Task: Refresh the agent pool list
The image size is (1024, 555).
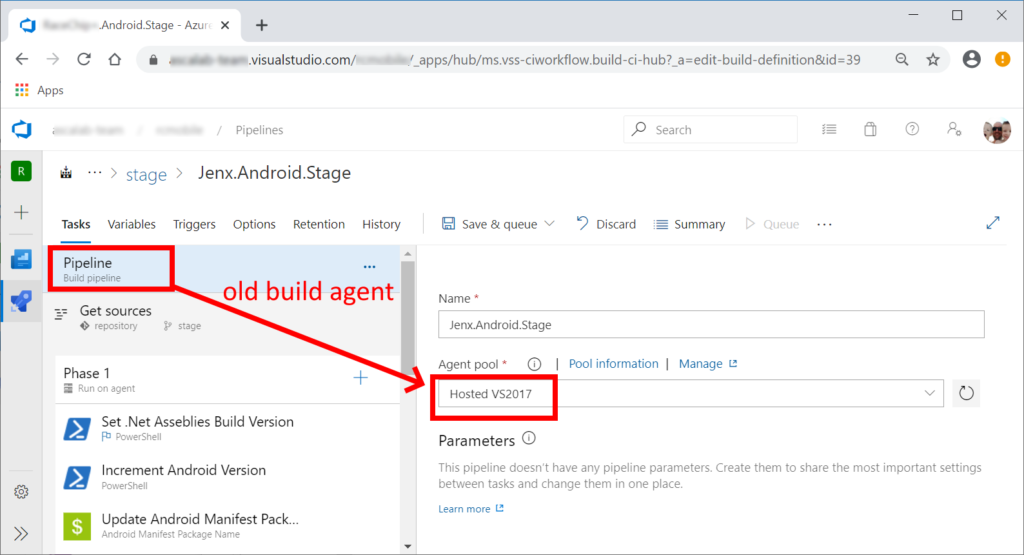Action: tap(966, 393)
